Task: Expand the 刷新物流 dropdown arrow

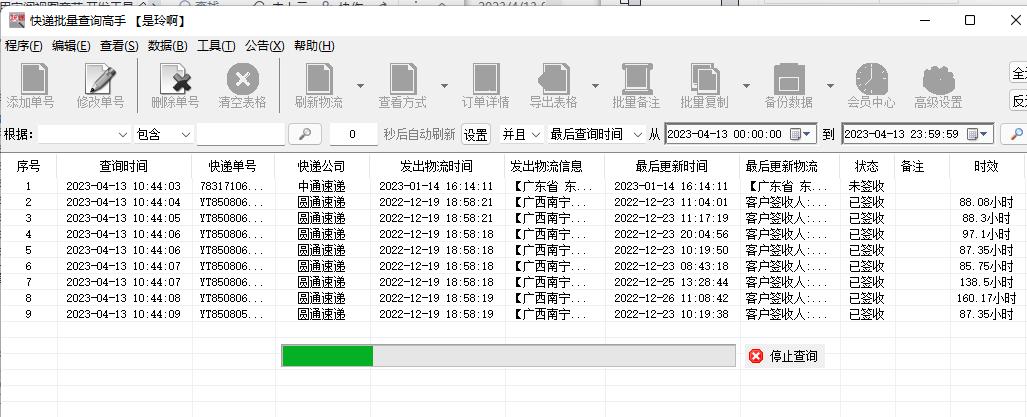Action: coord(360,85)
